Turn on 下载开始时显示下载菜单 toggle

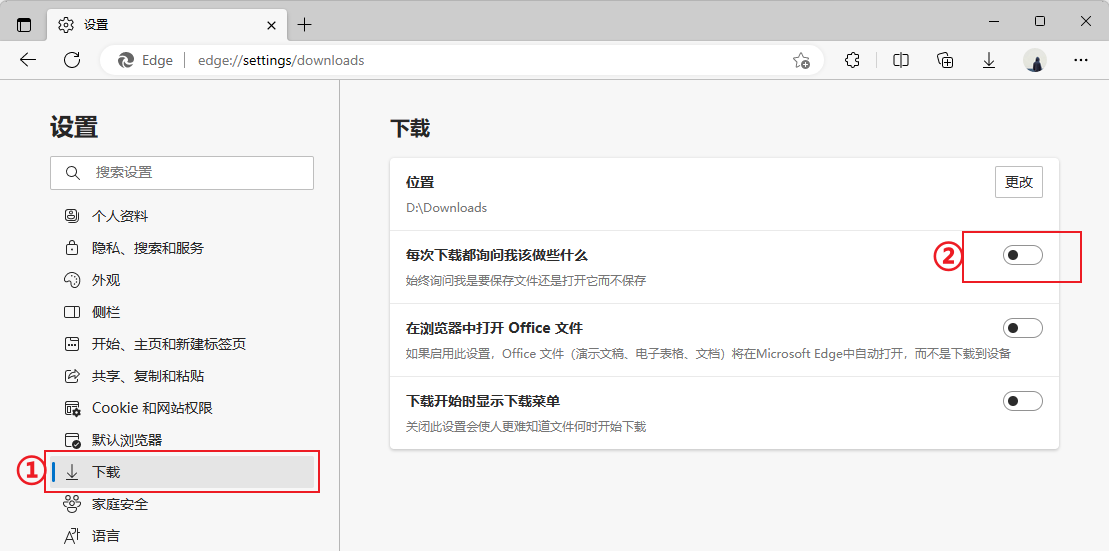[1022, 401]
